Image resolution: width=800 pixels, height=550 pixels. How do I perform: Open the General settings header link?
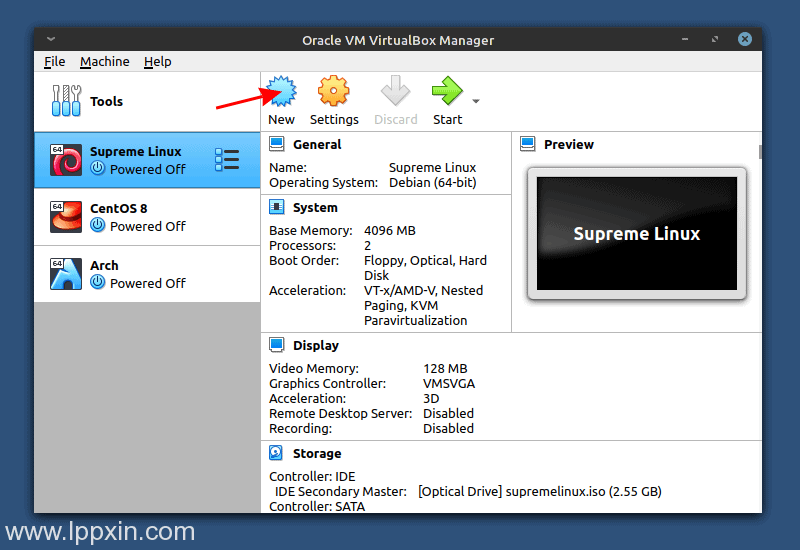point(317,144)
